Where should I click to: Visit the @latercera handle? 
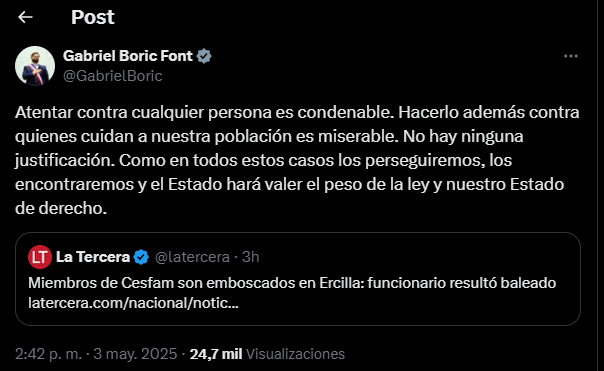click(192, 257)
